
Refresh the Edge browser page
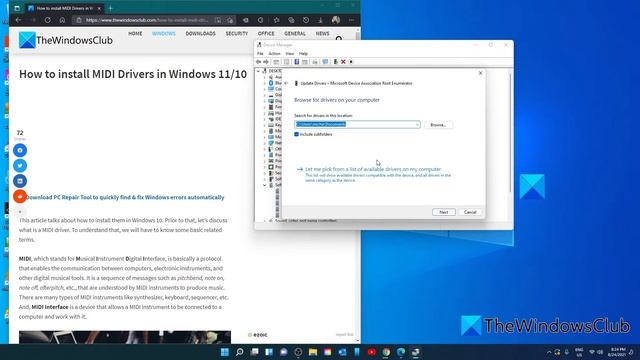pos(48,20)
